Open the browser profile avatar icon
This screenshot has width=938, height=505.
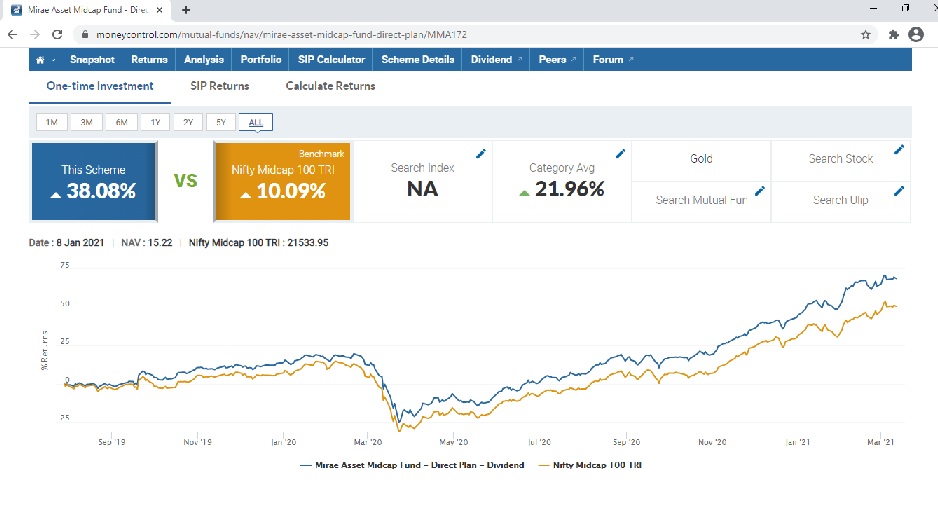[916, 34]
